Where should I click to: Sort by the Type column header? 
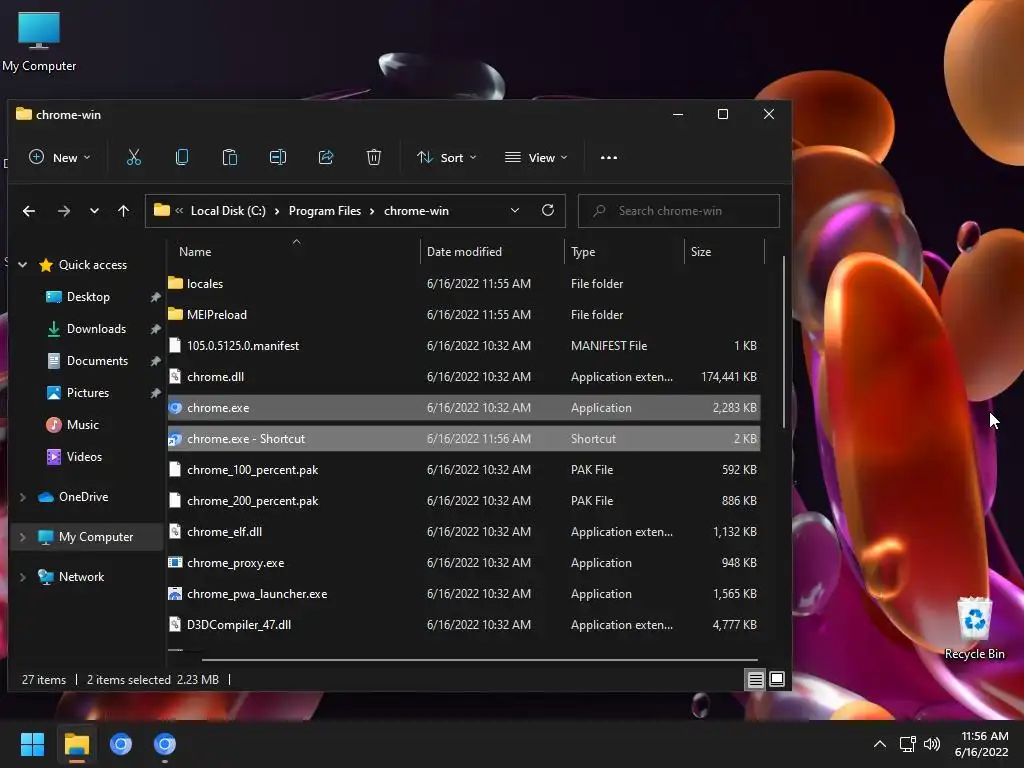tap(624, 251)
